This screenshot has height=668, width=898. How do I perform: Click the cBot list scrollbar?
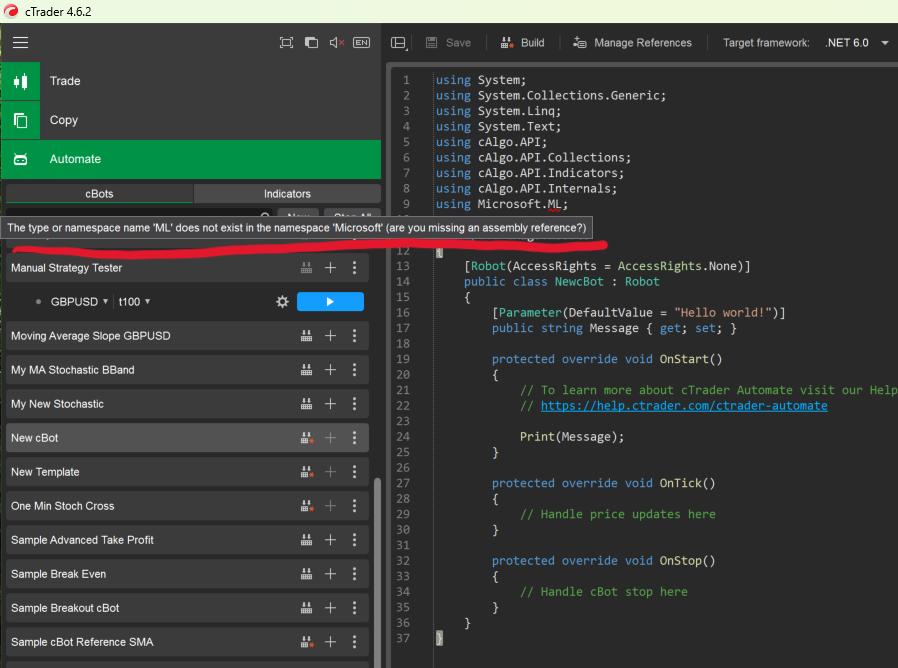point(377,573)
